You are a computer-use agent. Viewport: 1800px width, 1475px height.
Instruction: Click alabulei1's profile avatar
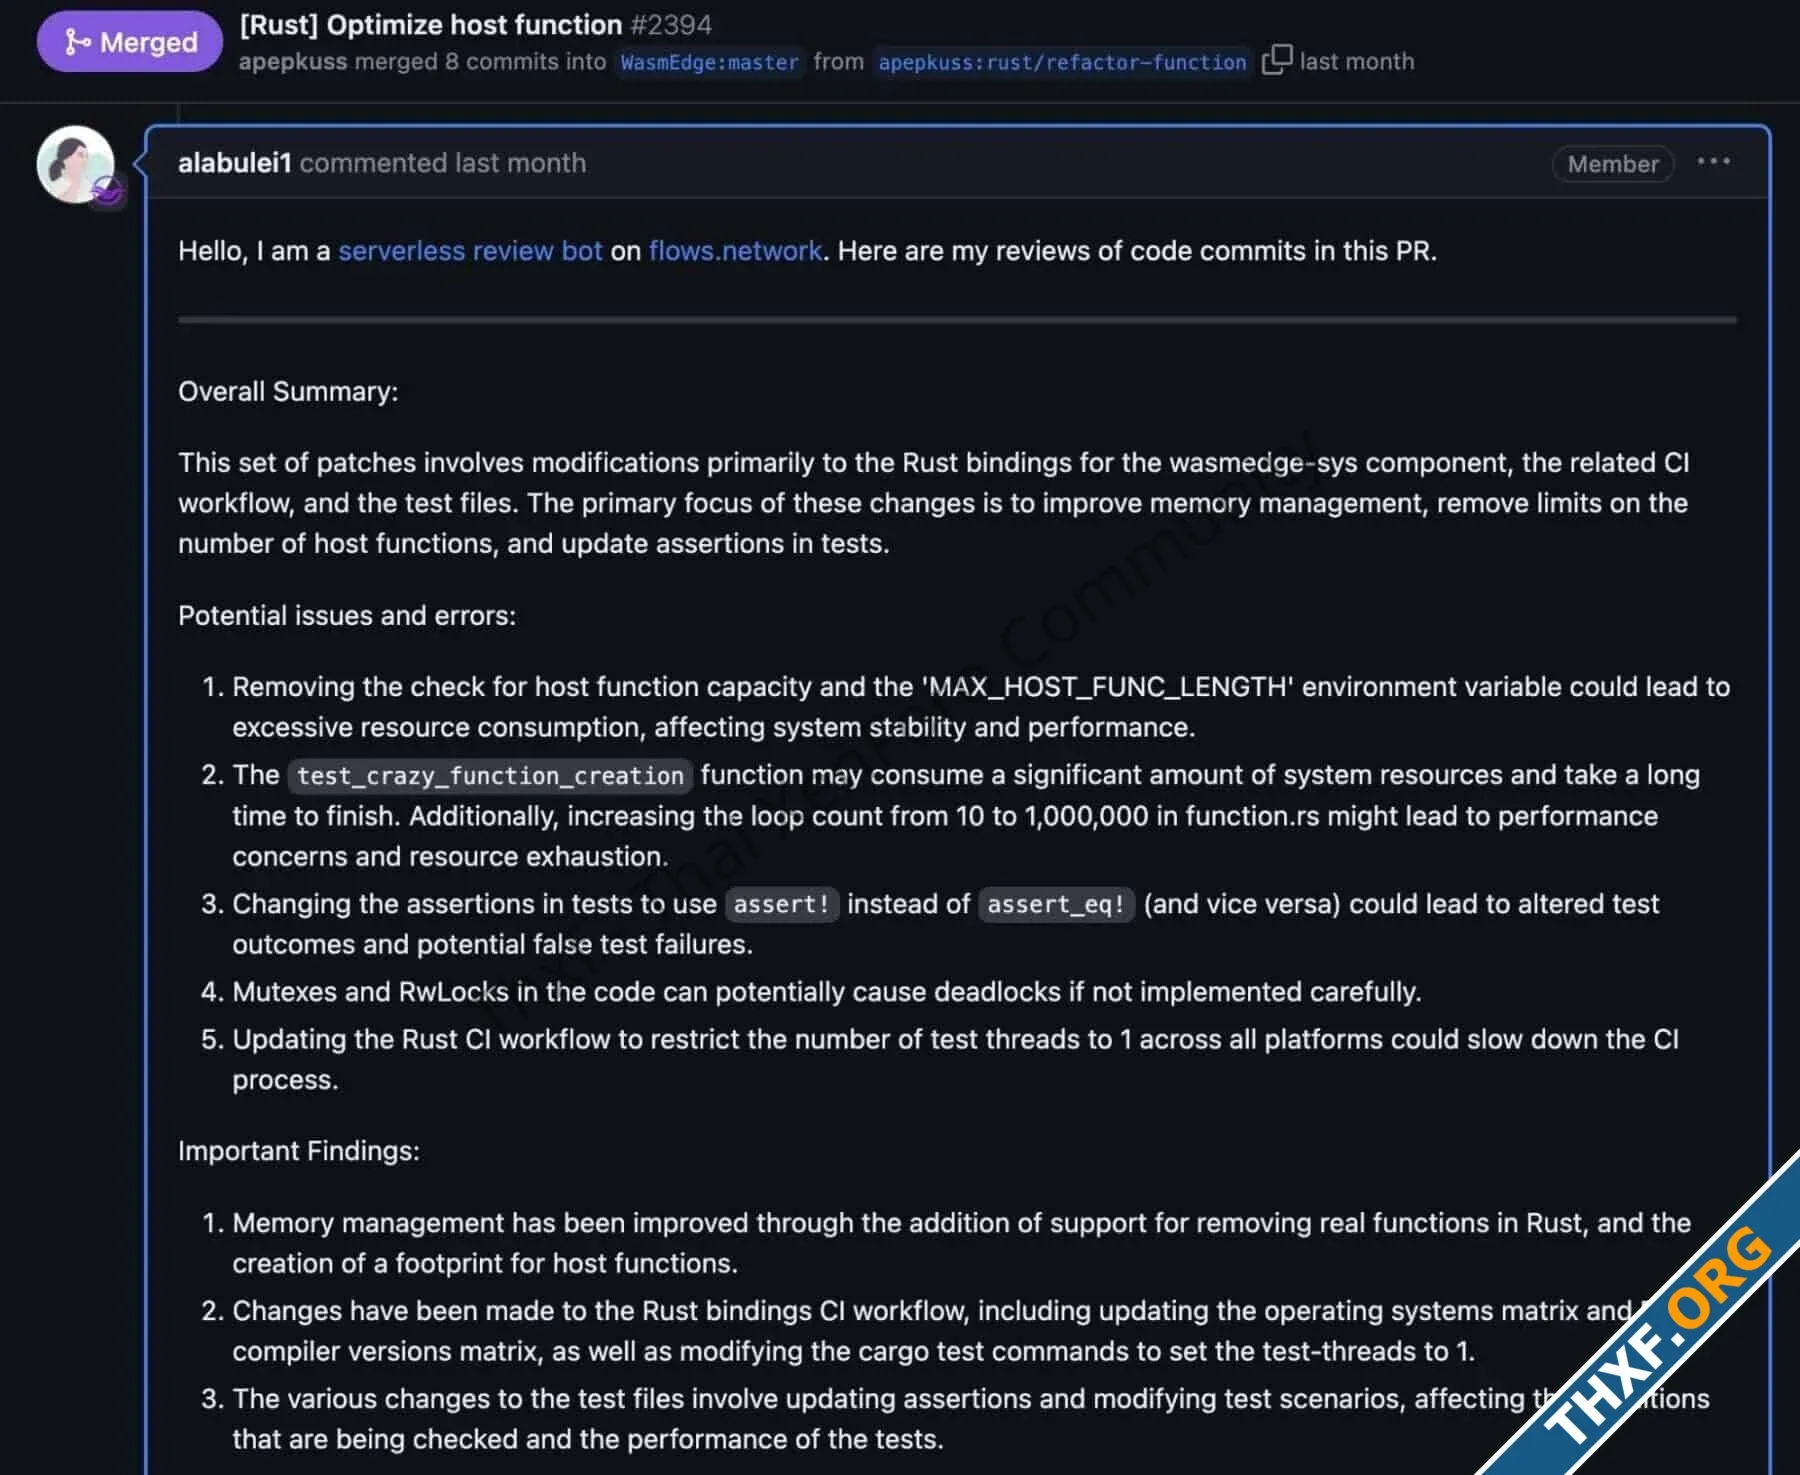pos(76,164)
